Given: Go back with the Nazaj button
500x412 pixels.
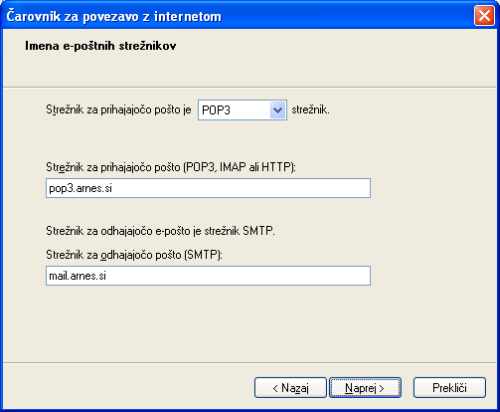Looking at the screenshot, I should pyautogui.click(x=290, y=388).
